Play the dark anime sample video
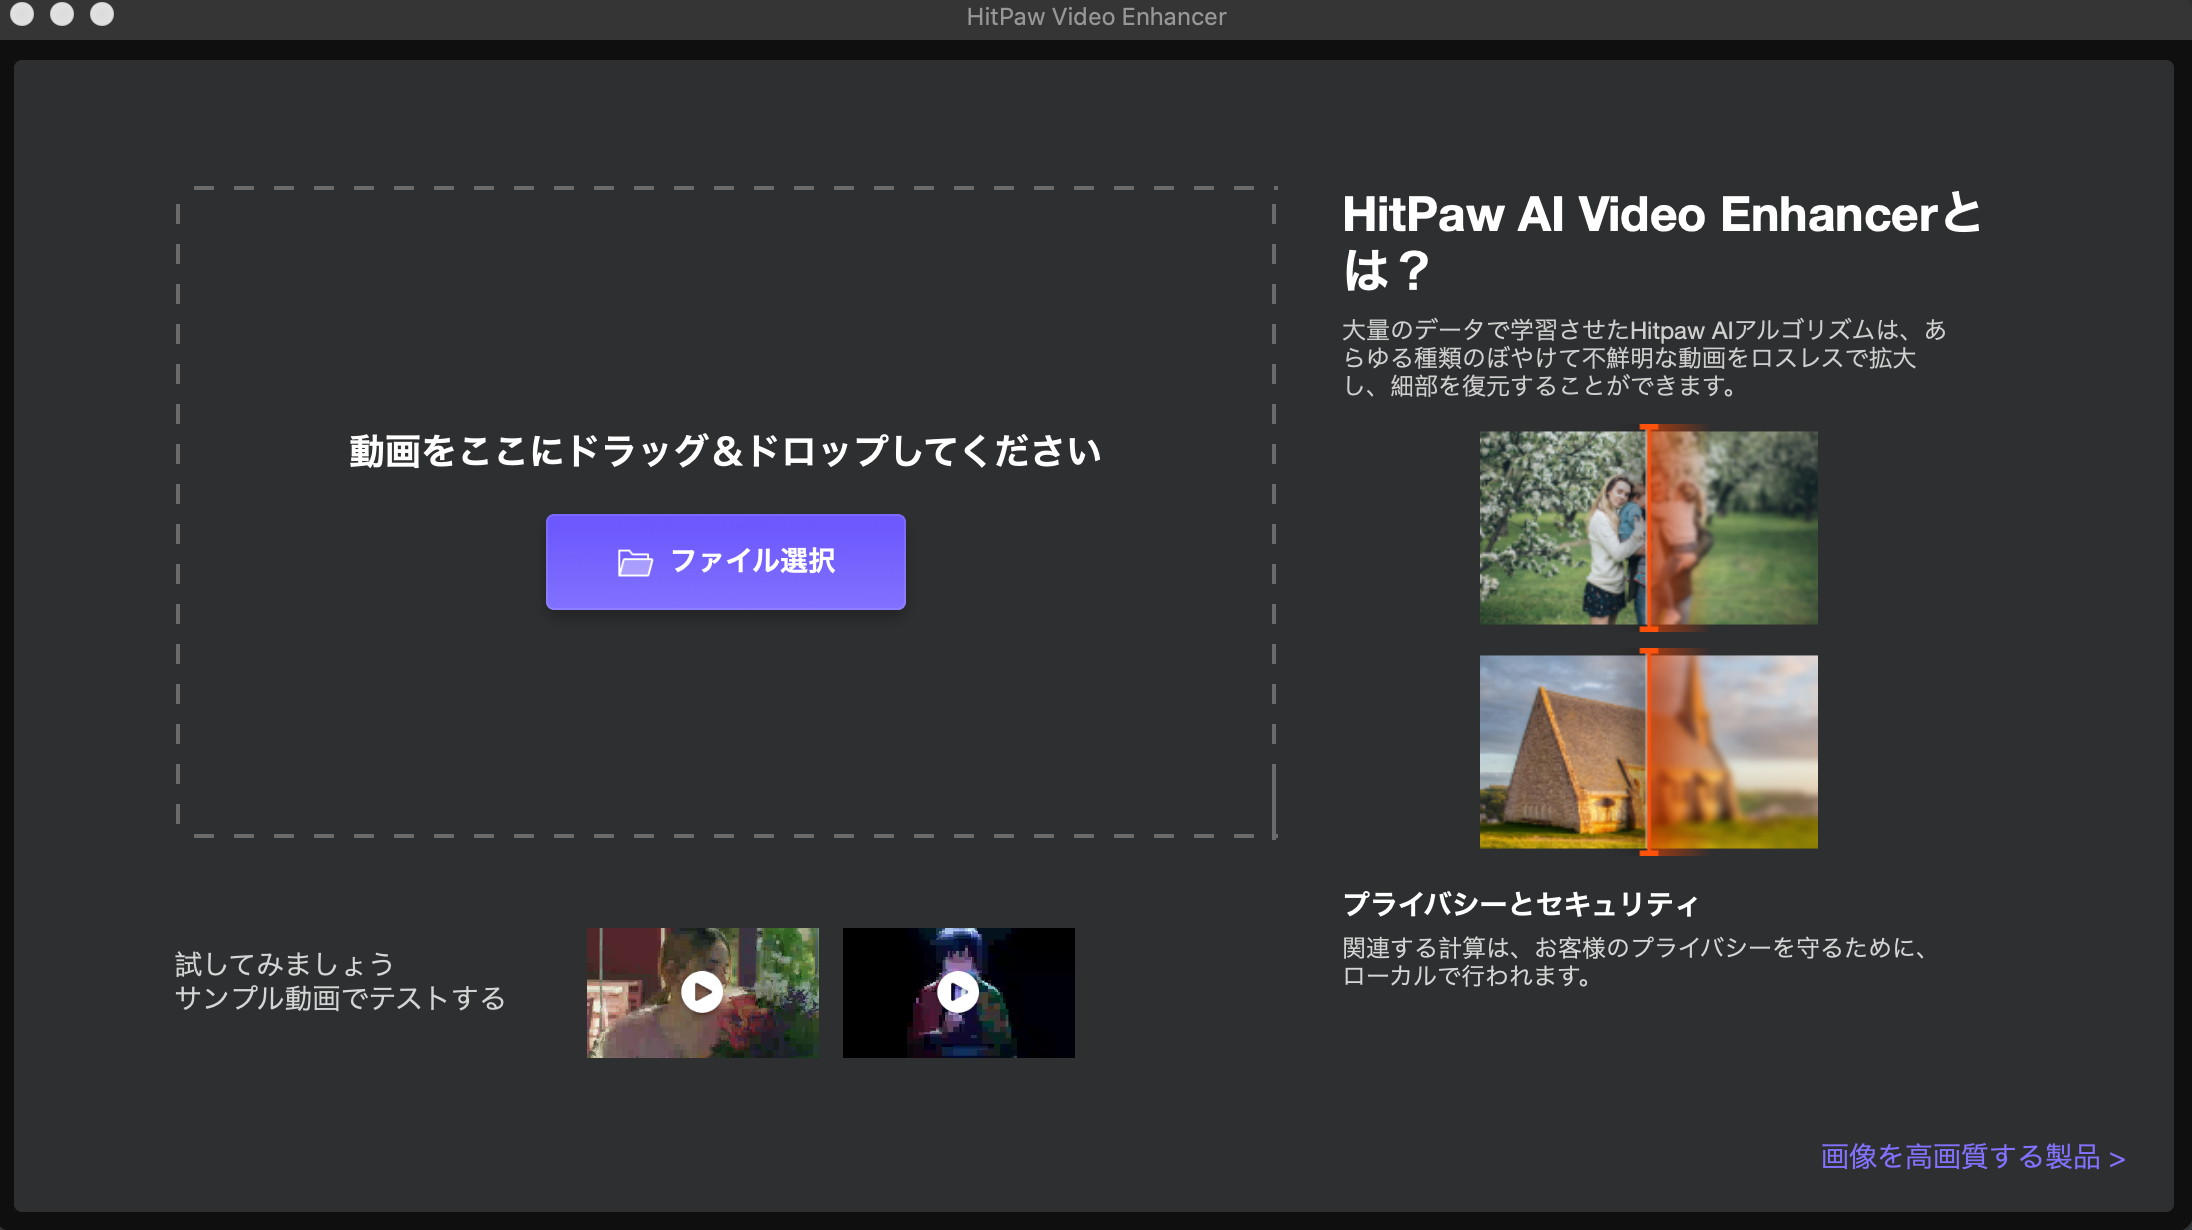This screenshot has height=1230, width=2192. pos(958,992)
